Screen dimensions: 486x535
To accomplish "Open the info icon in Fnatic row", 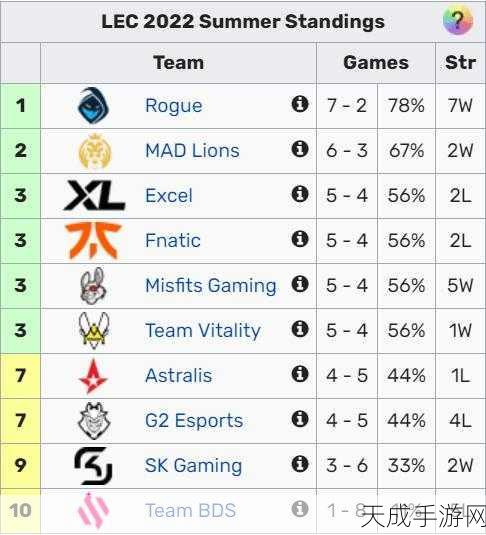I will (x=300, y=239).
